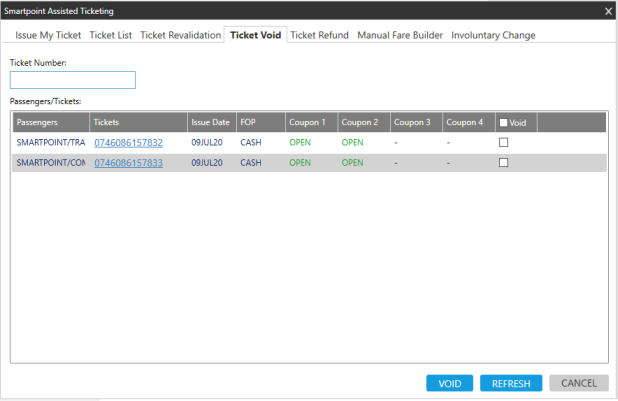This screenshot has height=401, width=618.
Task: Check the Void box for ticket 0746086157833
Action: tap(504, 163)
